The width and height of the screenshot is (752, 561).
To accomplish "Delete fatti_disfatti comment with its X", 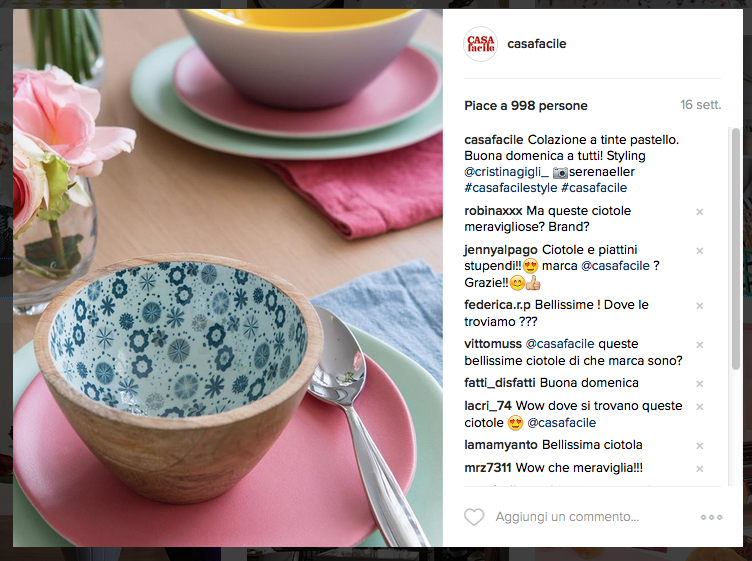I will pyautogui.click(x=700, y=384).
